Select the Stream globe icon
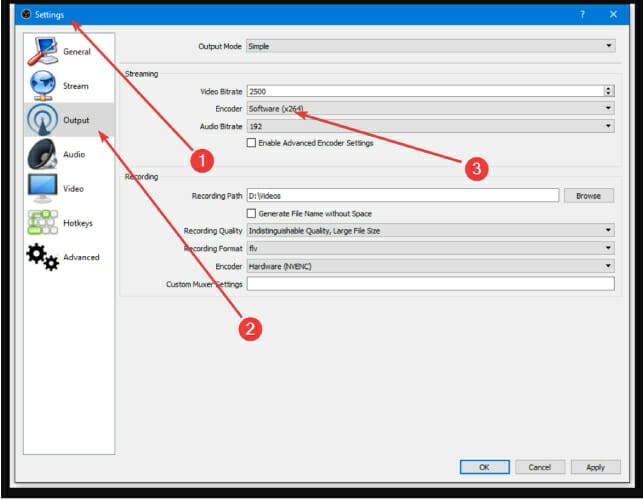The width and height of the screenshot is (643, 500). (42, 85)
